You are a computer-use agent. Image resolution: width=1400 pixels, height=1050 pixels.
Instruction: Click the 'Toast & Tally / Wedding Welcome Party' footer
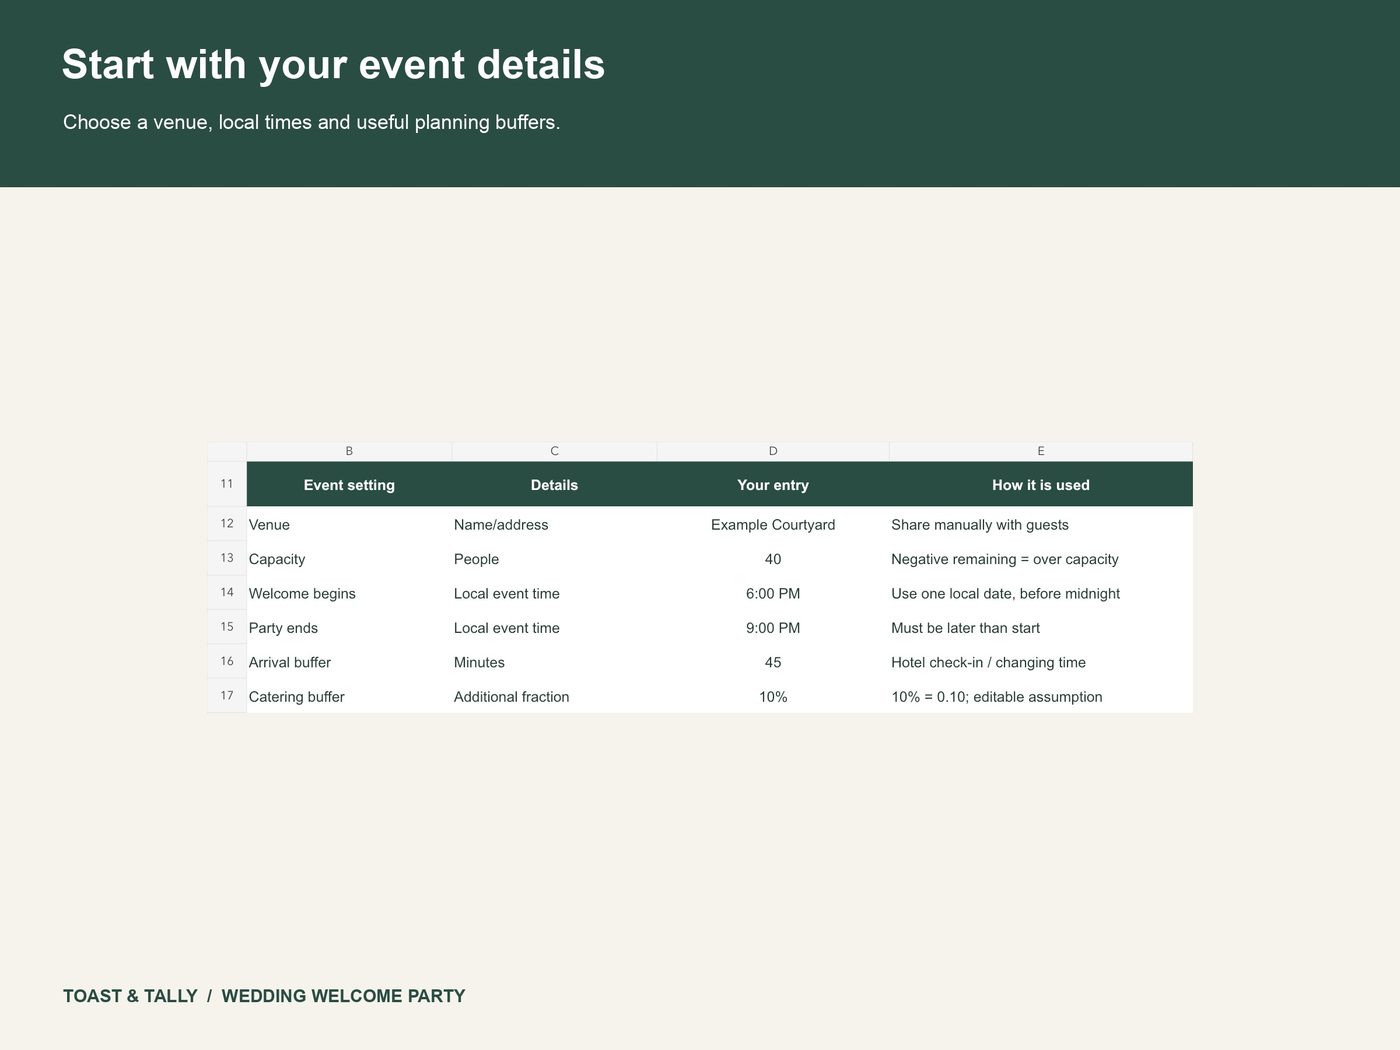(x=264, y=996)
